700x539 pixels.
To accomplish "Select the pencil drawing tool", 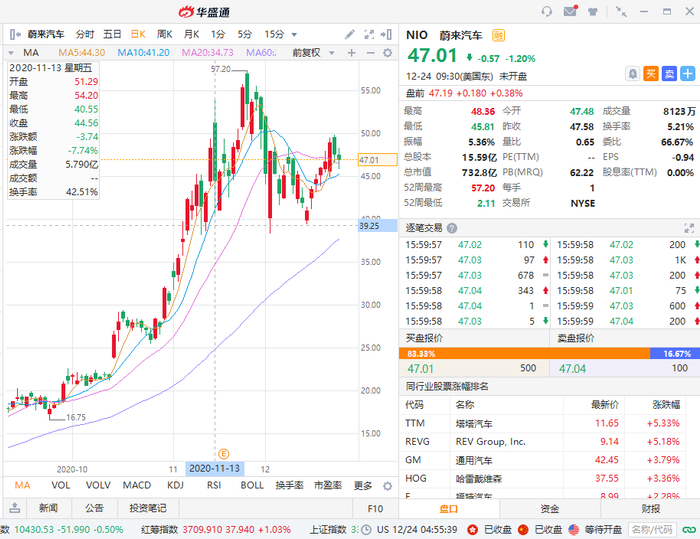I will 350,34.
